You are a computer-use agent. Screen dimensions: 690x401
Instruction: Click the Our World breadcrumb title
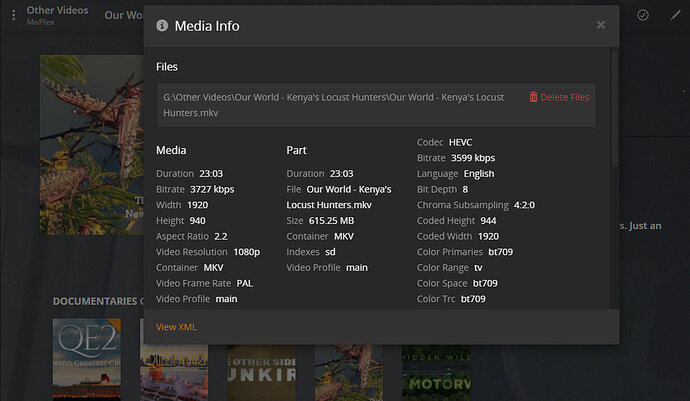124,15
